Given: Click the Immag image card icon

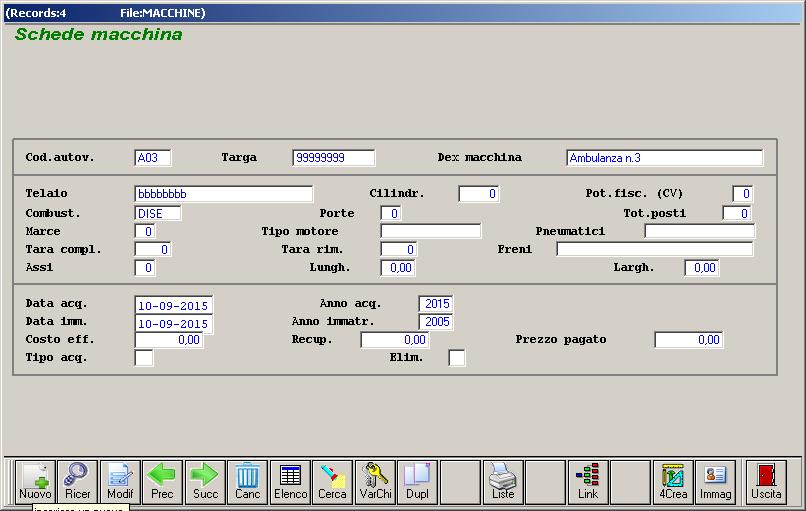Looking at the screenshot, I should [716, 481].
